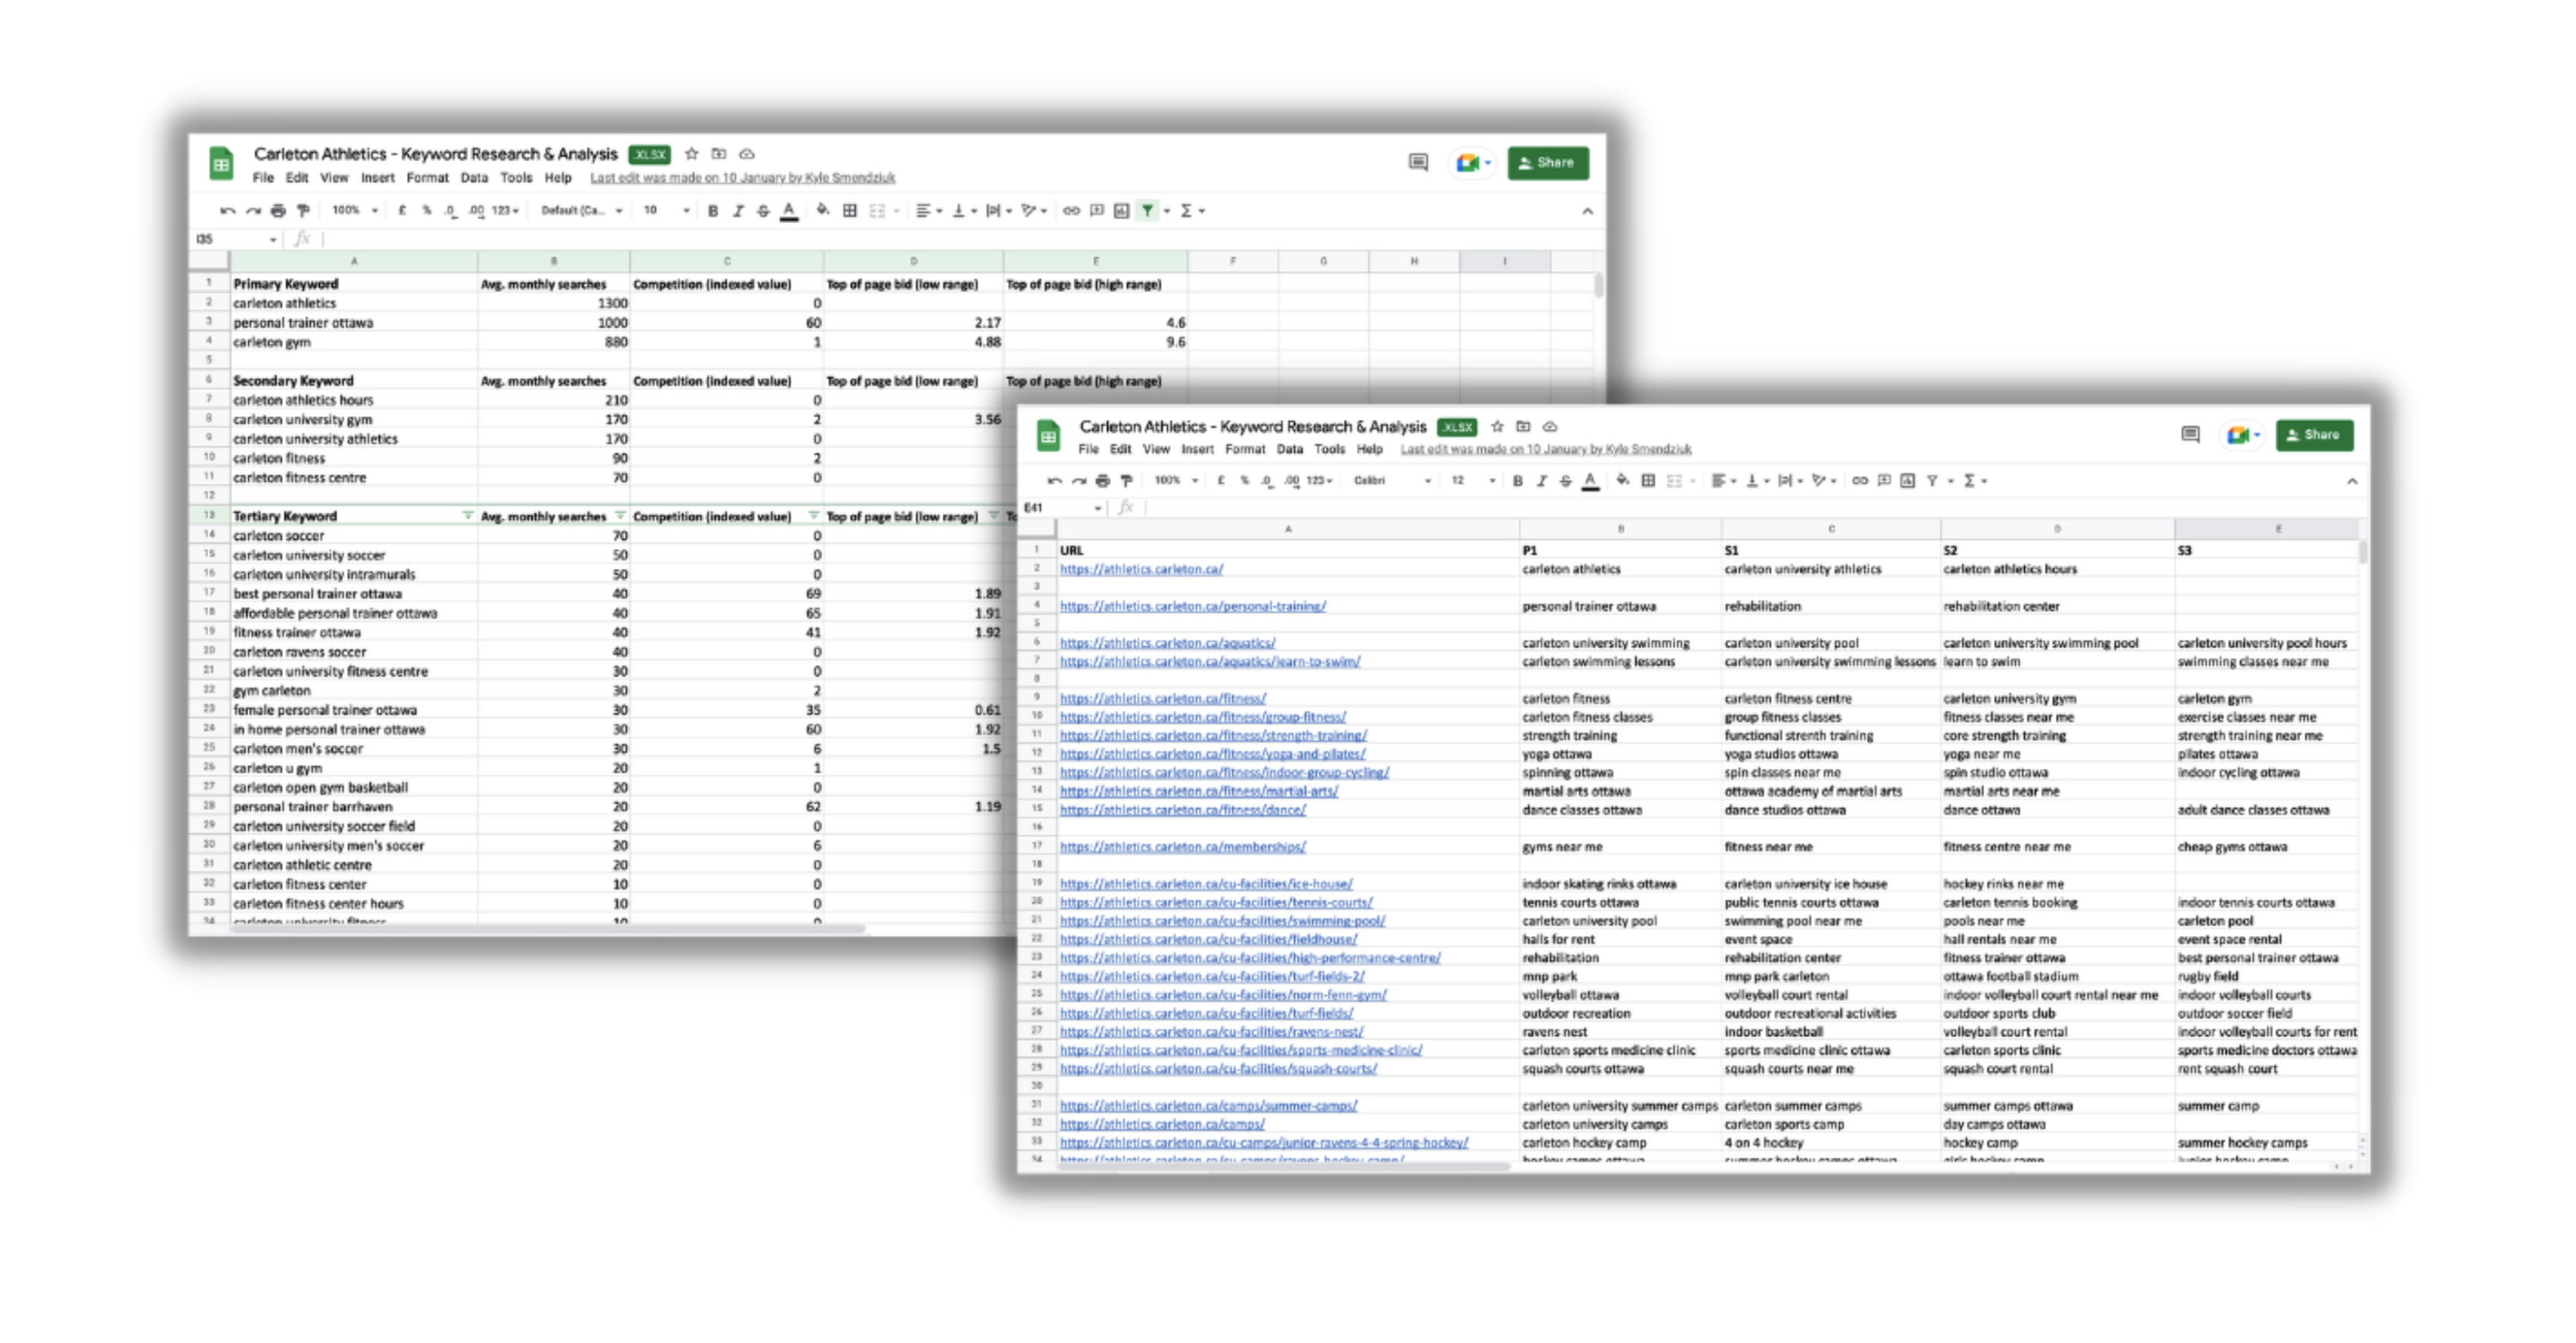This screenshot has width=2576, height=1343.
Task: Open the athletics.carleton.ca/memberships/ link
Action: tap(1182, 847)
